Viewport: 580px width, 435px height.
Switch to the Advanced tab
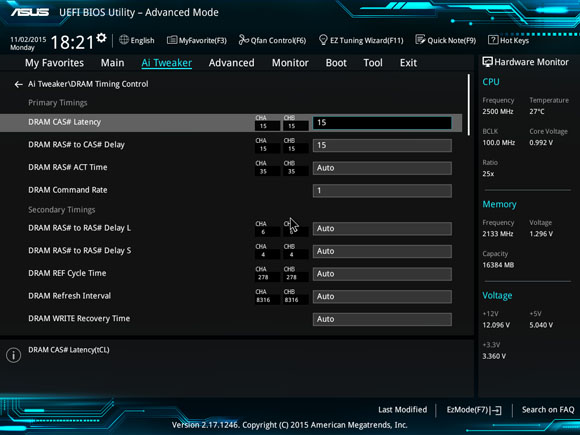pyautogui.click(x=232, y=63)
